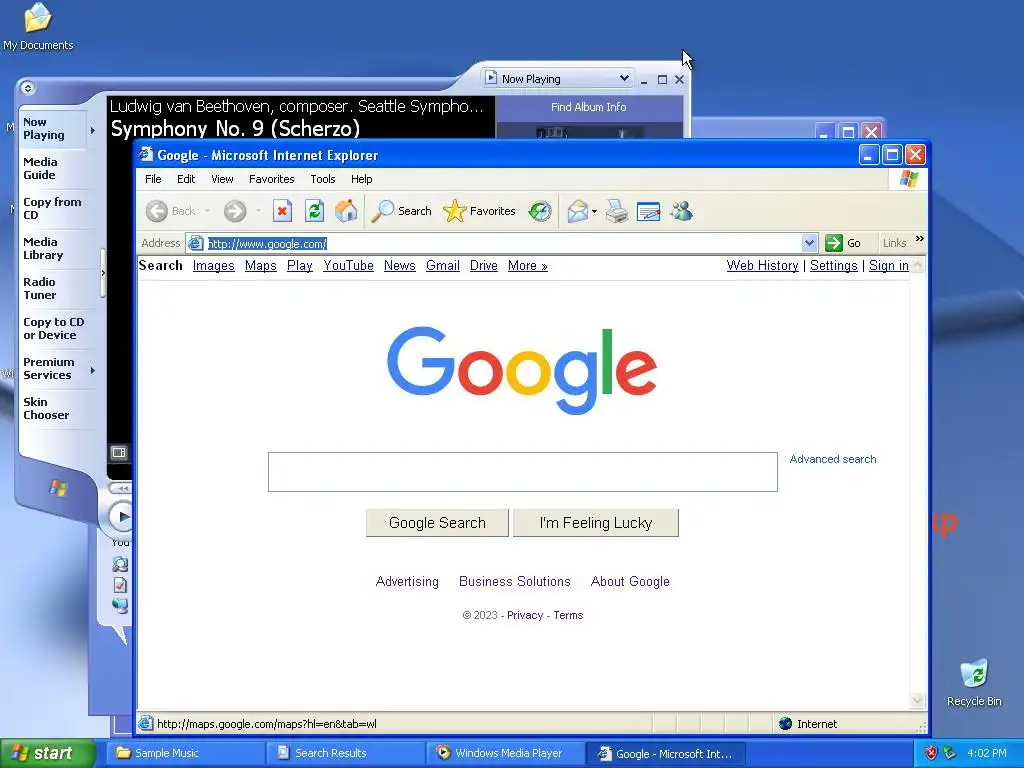Click the round menu button atop Media Player
This screenshot has height=768, width=1024.
27,88
